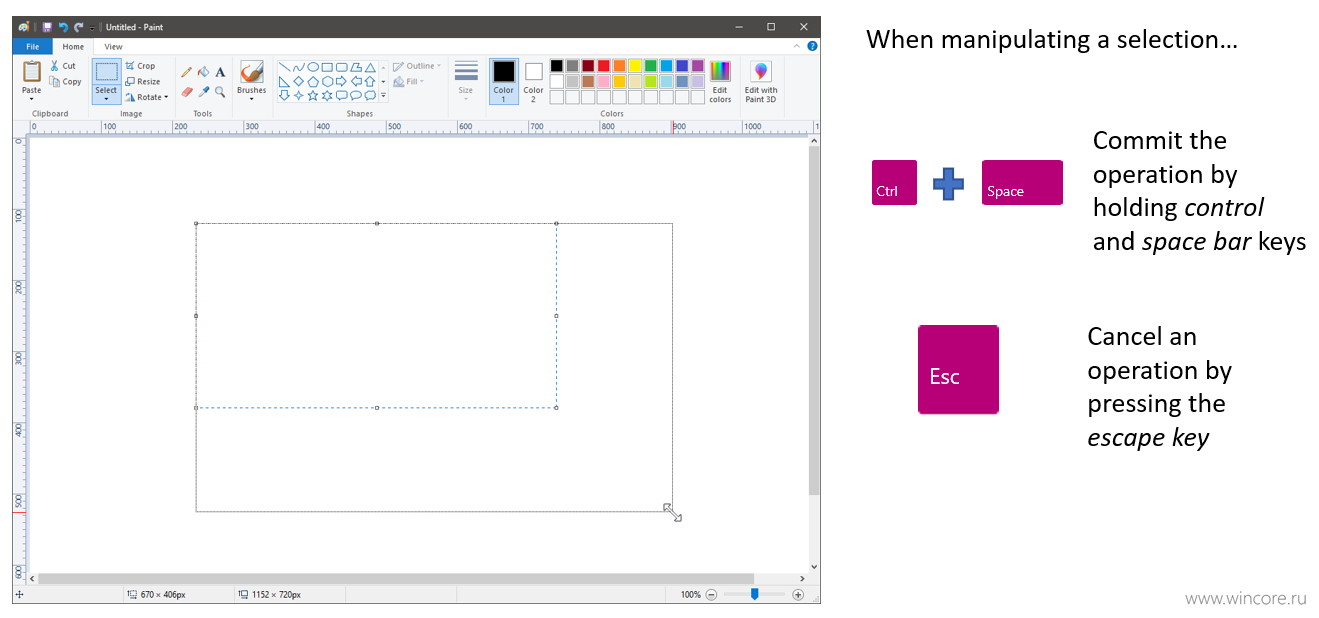The height and width of the screenshot is (618, 1319).
Task: Expand the Paste dropdown arrow
Action: click(x=32, y=99)
